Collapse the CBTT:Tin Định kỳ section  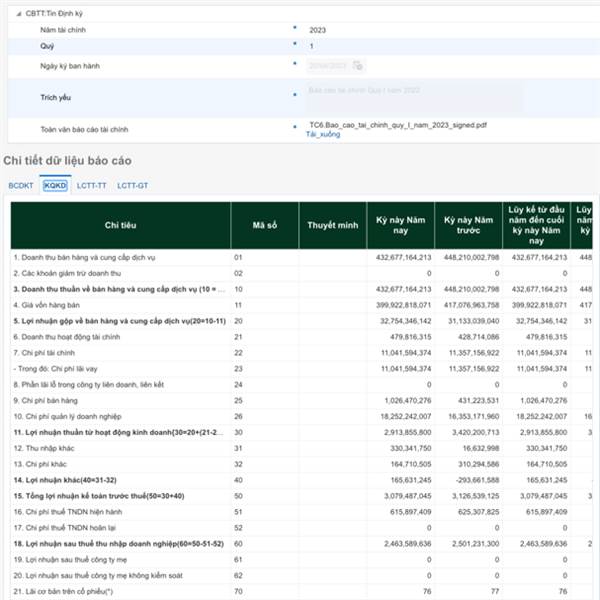[x=18, y=14]
